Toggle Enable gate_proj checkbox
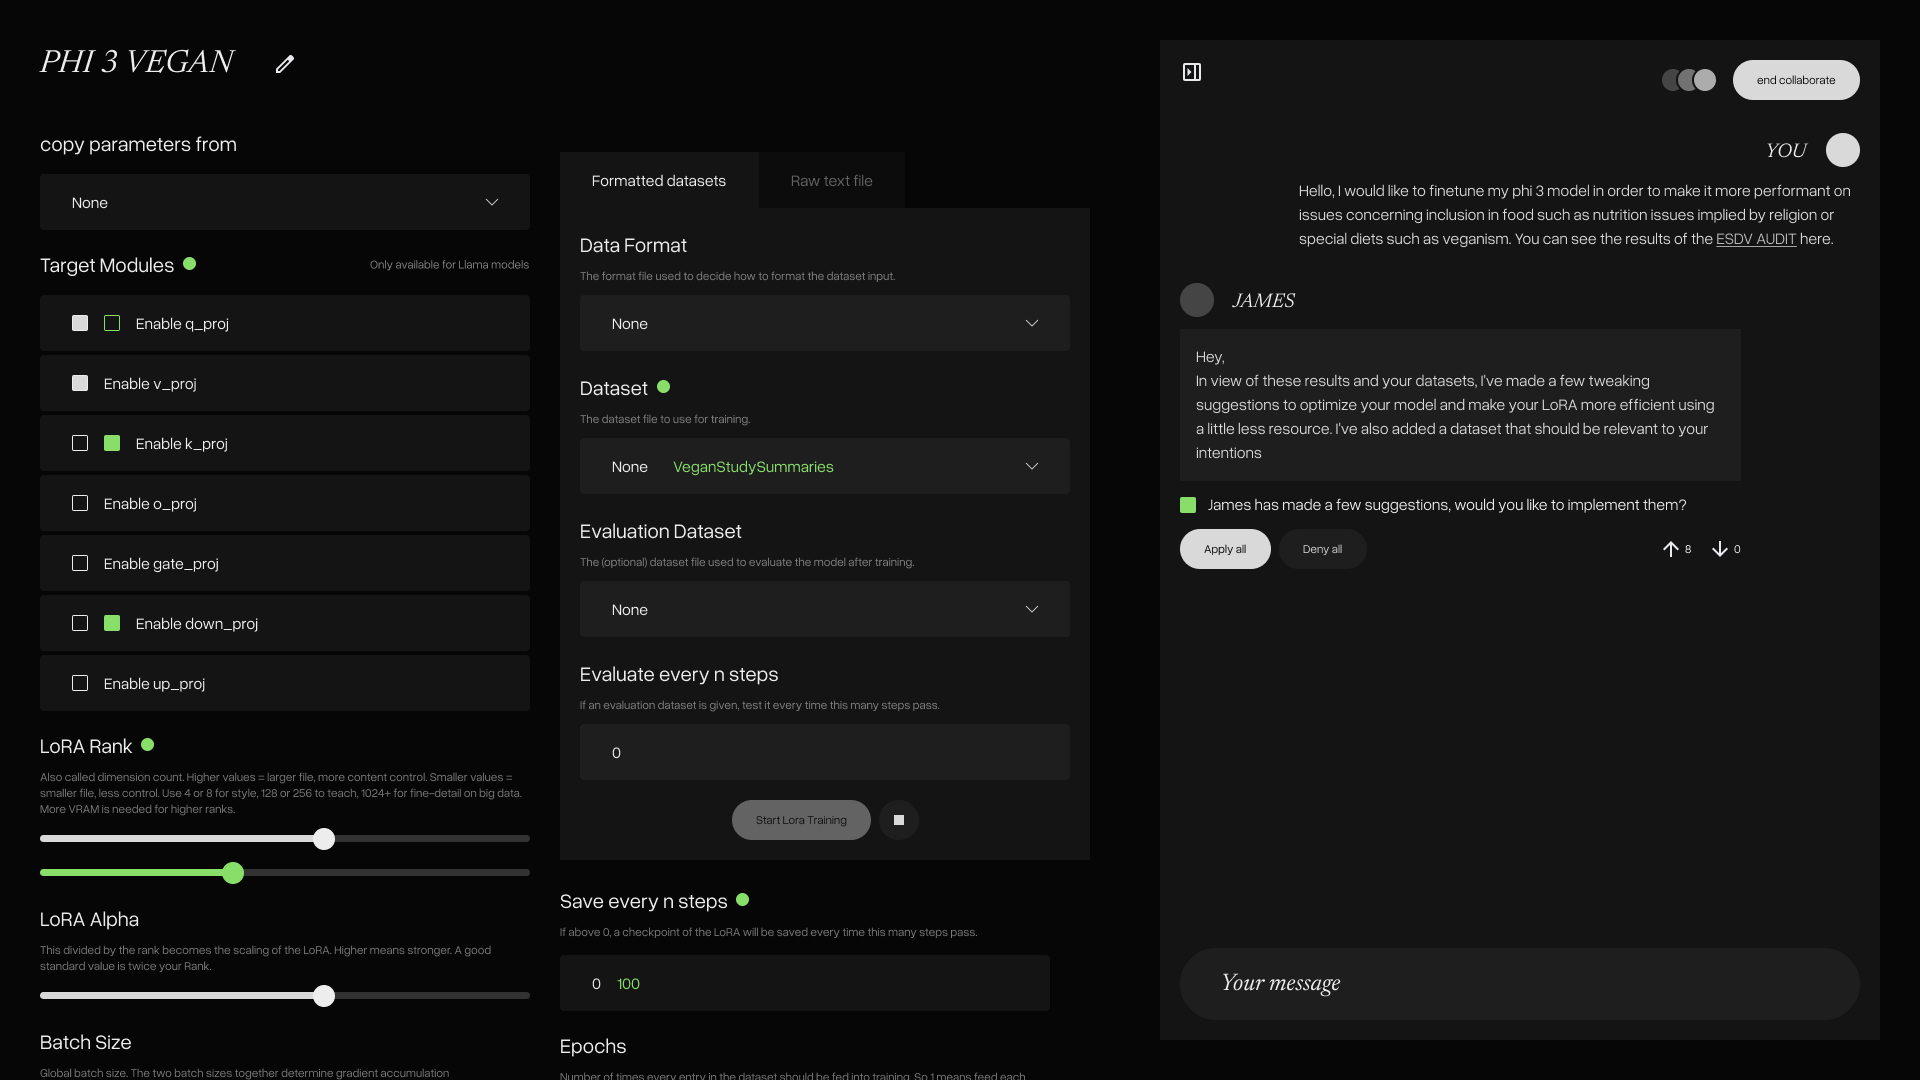 80,563
